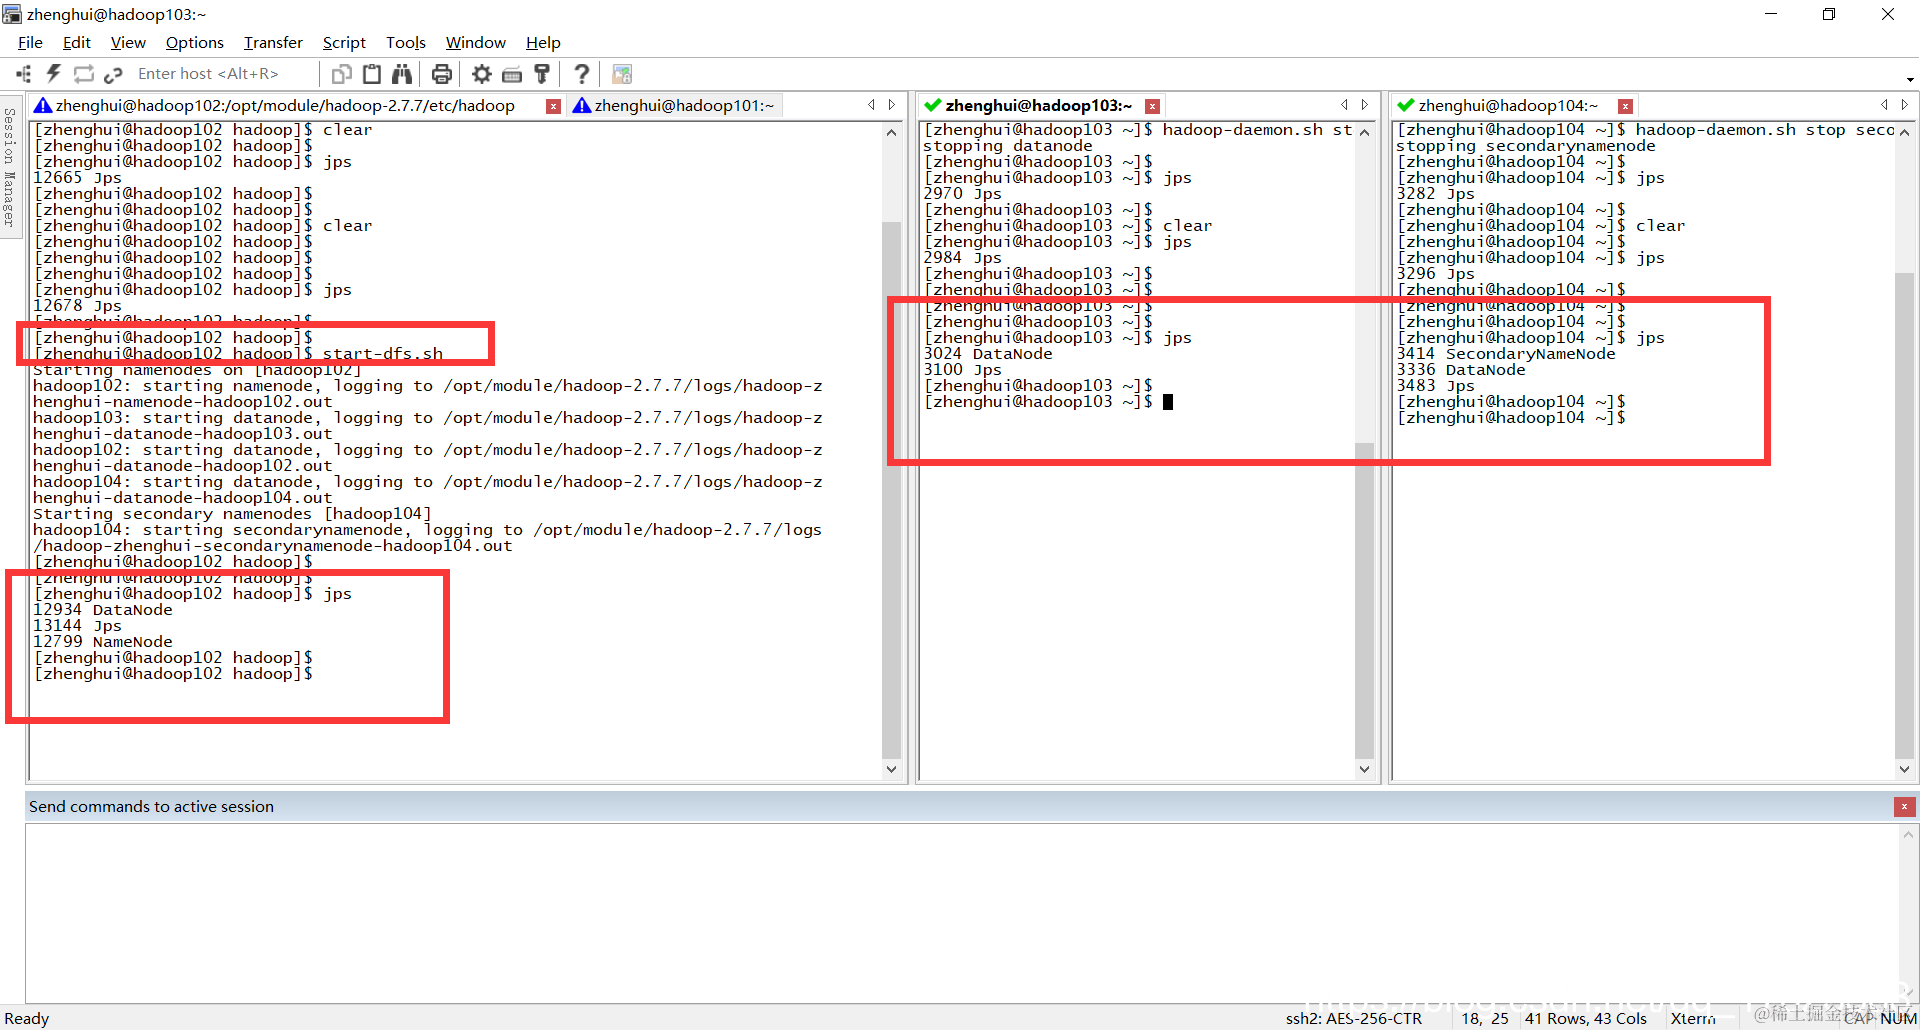The height and width of the screenshot is (1030, 1920).
Task: Close the hadoop102 tab with its red x
Action: [553, 106]
